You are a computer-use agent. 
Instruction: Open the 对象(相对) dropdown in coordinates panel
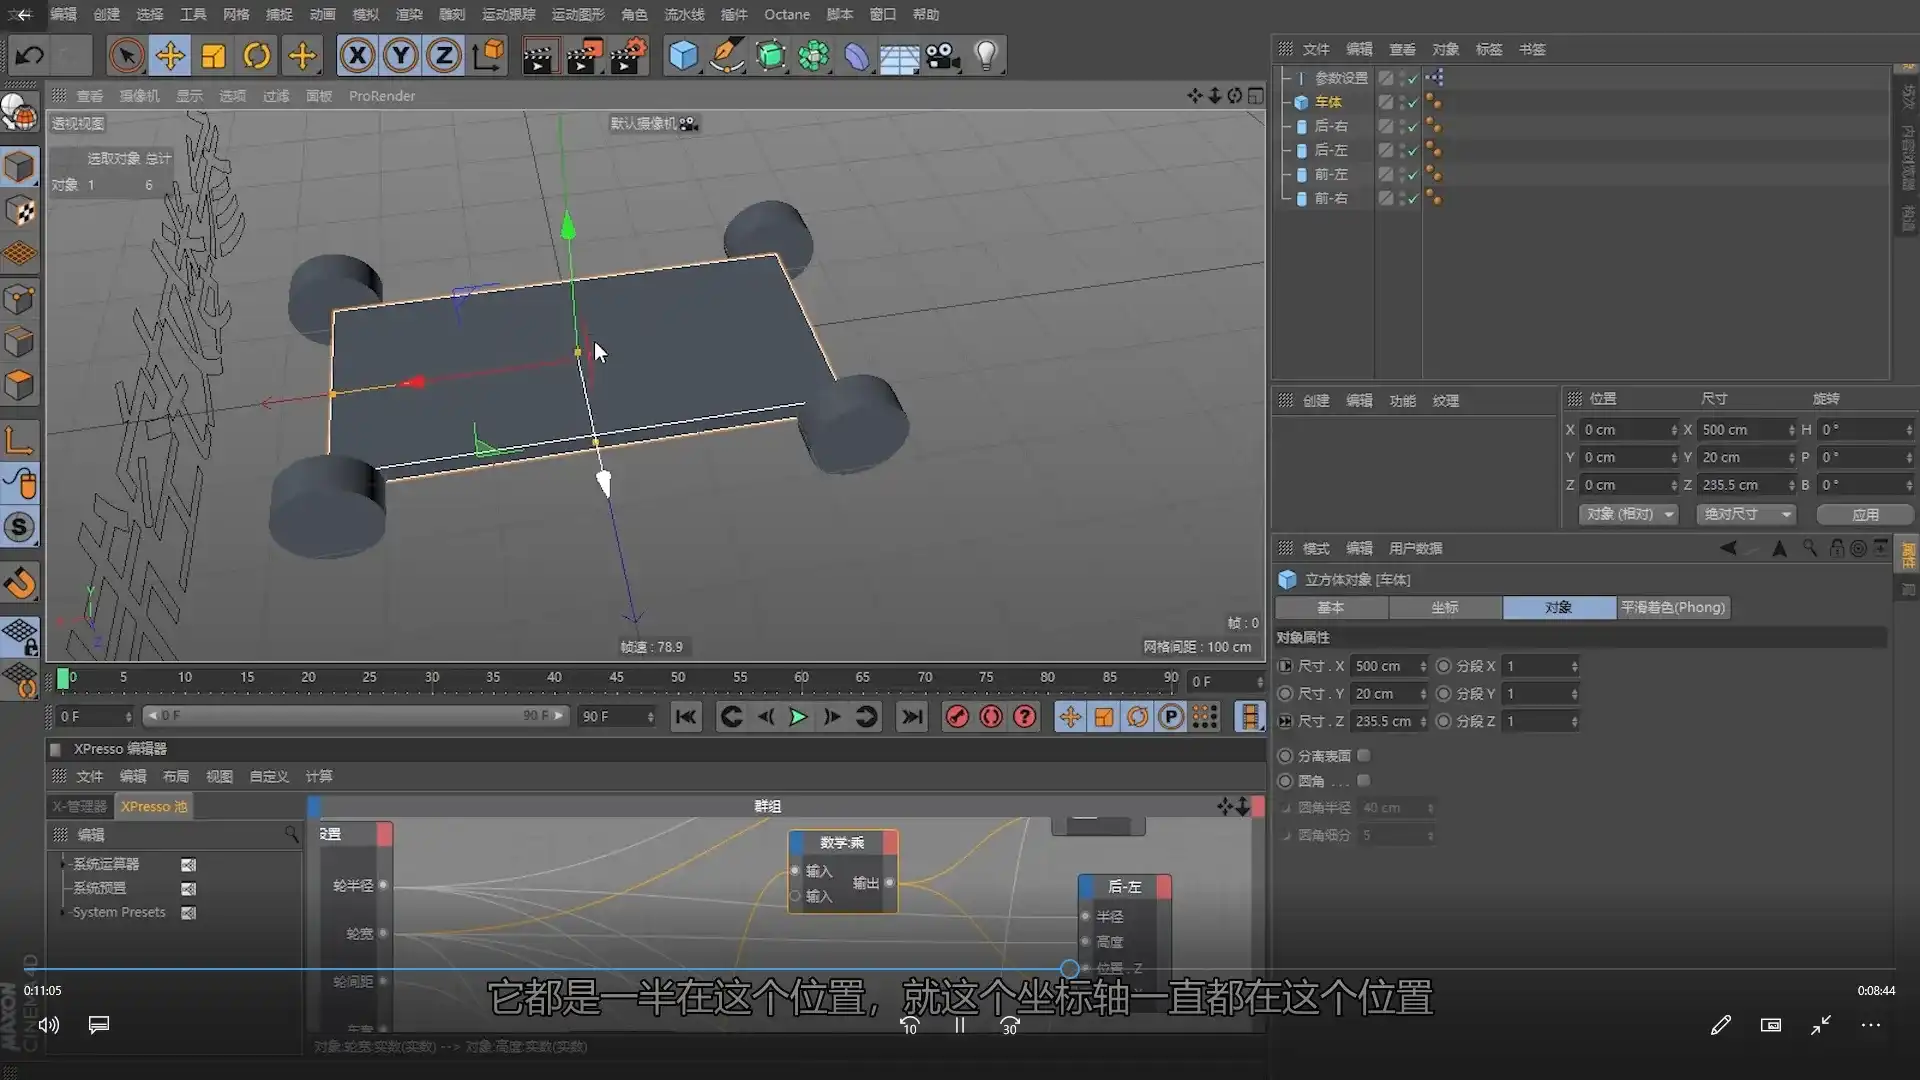[1627, 514]
